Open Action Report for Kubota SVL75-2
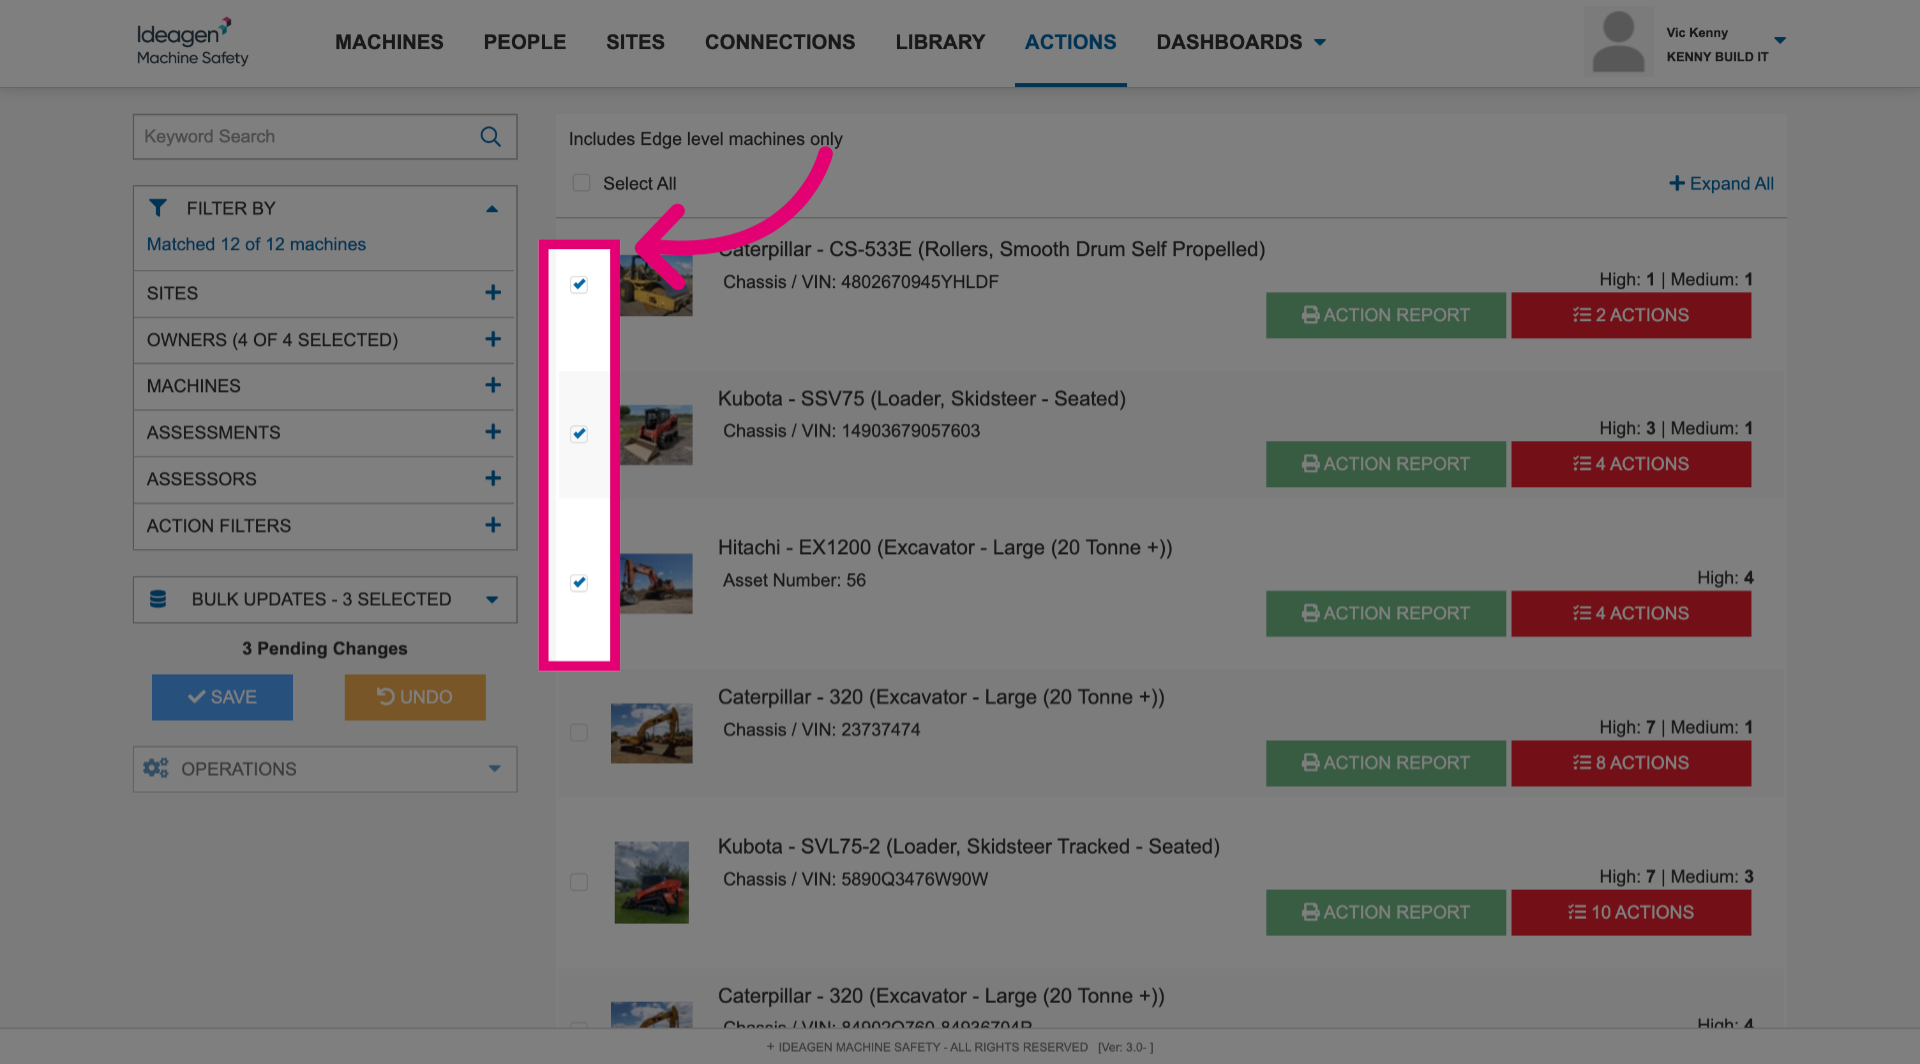This screenshot has height=1064, width=1920. coord(1386,912)
